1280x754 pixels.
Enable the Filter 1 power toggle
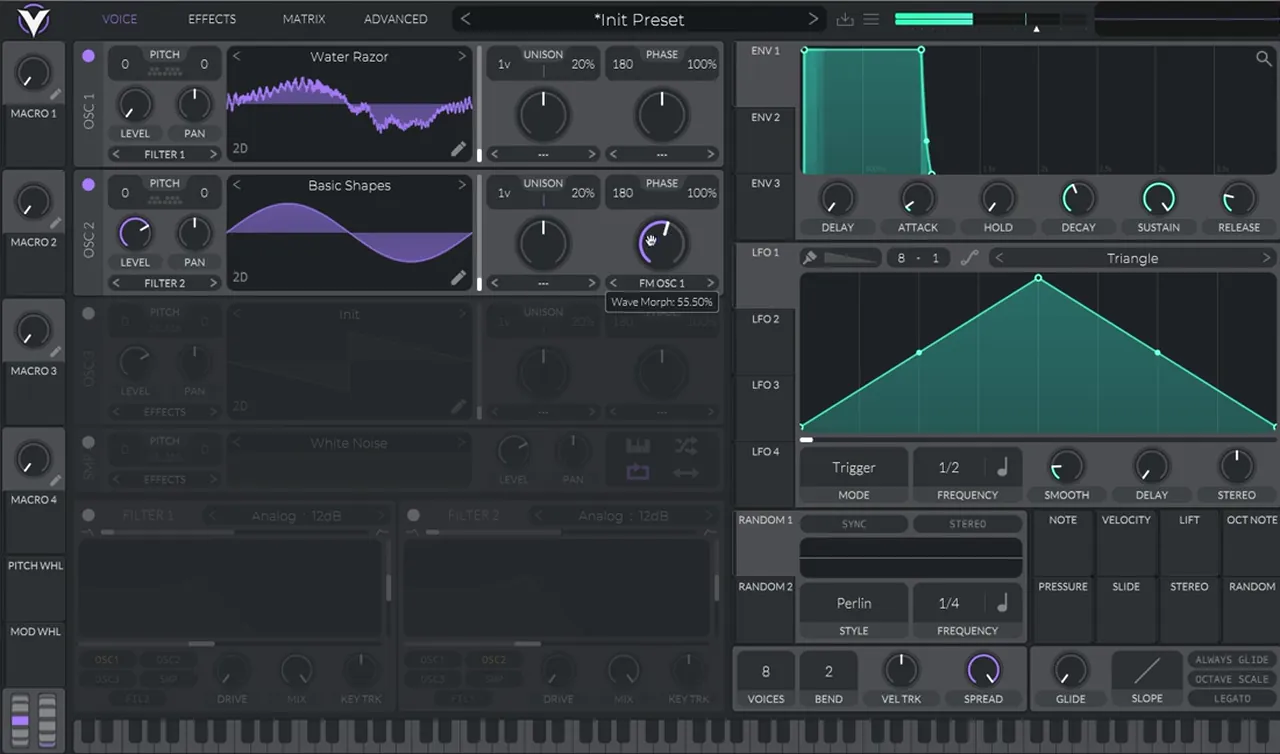point(88,515)
